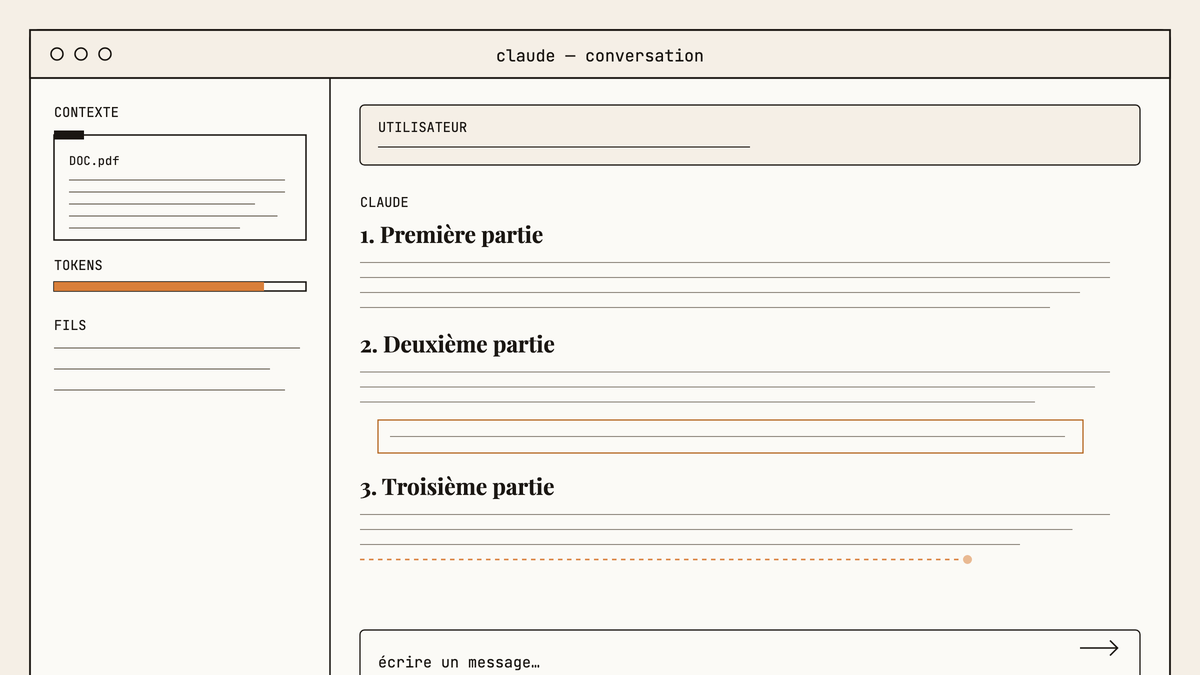1200x675 pixels.
Task: Click the 'TOKENS' sidebar label
Action: pyautogui.click(x=78, y=265)
